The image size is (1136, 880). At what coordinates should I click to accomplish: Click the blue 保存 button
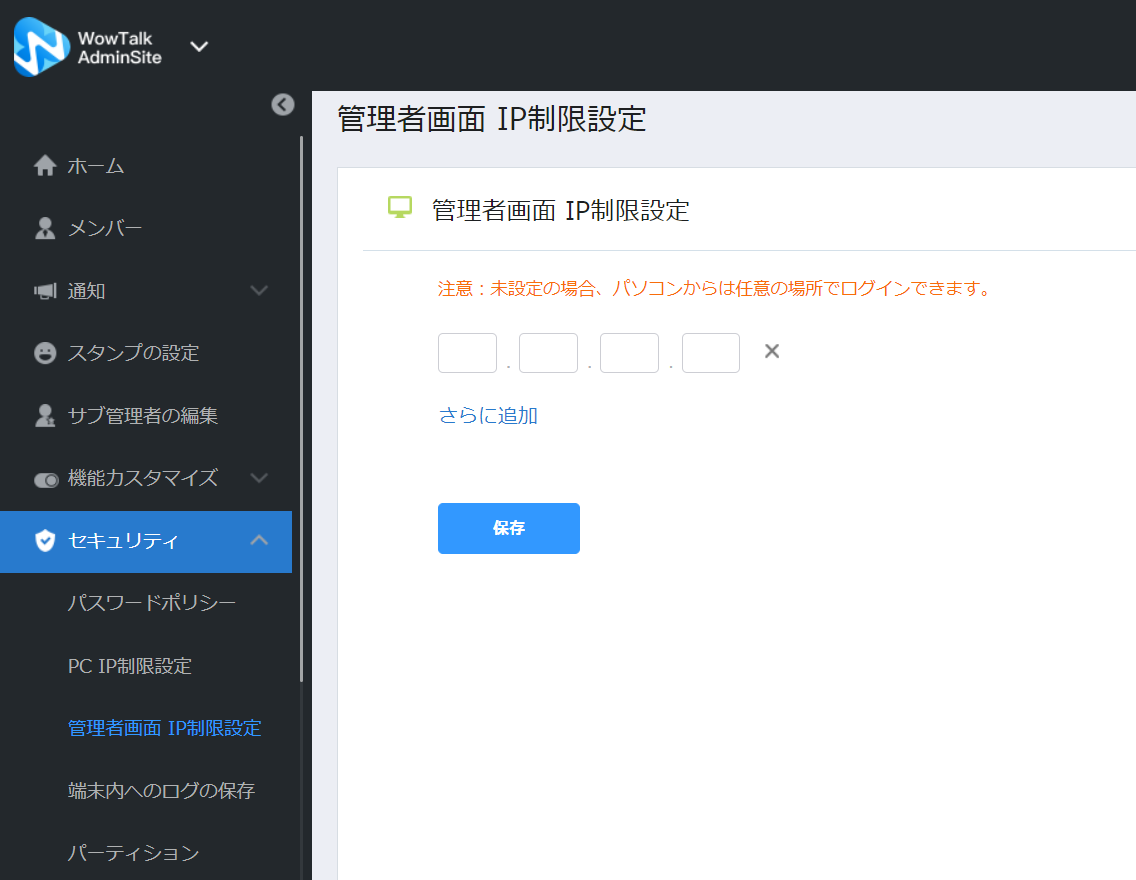(509, 528)
